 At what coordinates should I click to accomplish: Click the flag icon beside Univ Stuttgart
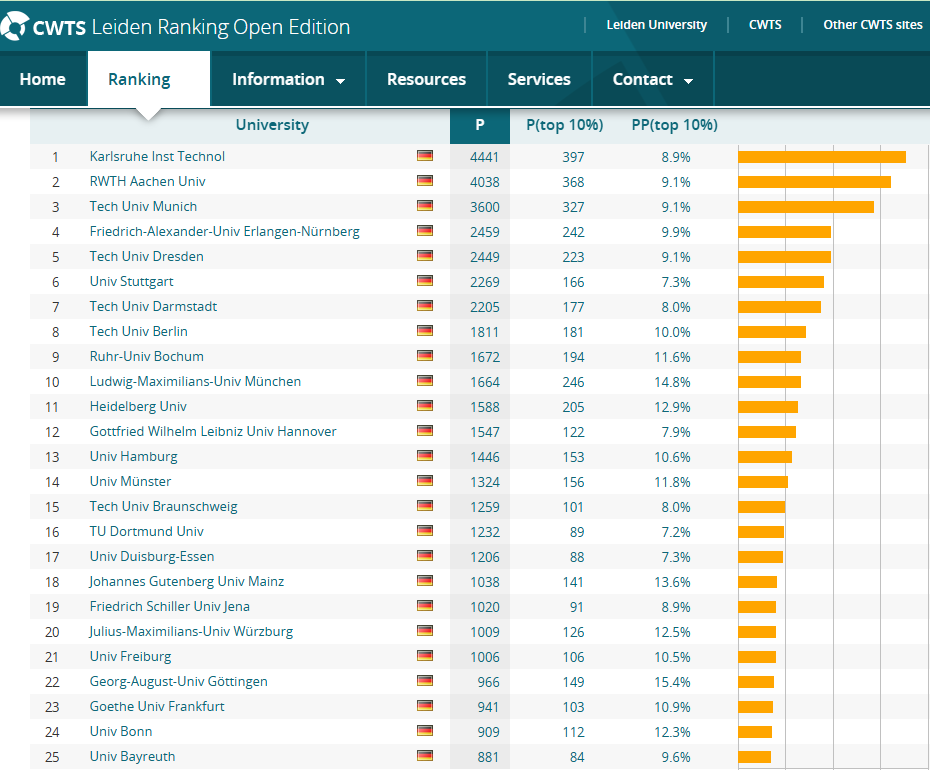(x=425, y=281)
